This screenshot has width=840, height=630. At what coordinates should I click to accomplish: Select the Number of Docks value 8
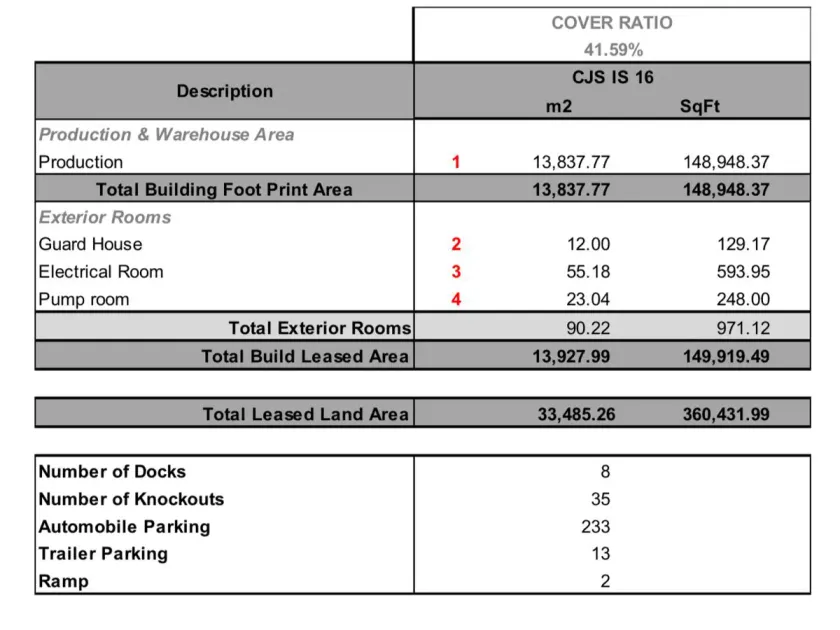coord(605,471)
